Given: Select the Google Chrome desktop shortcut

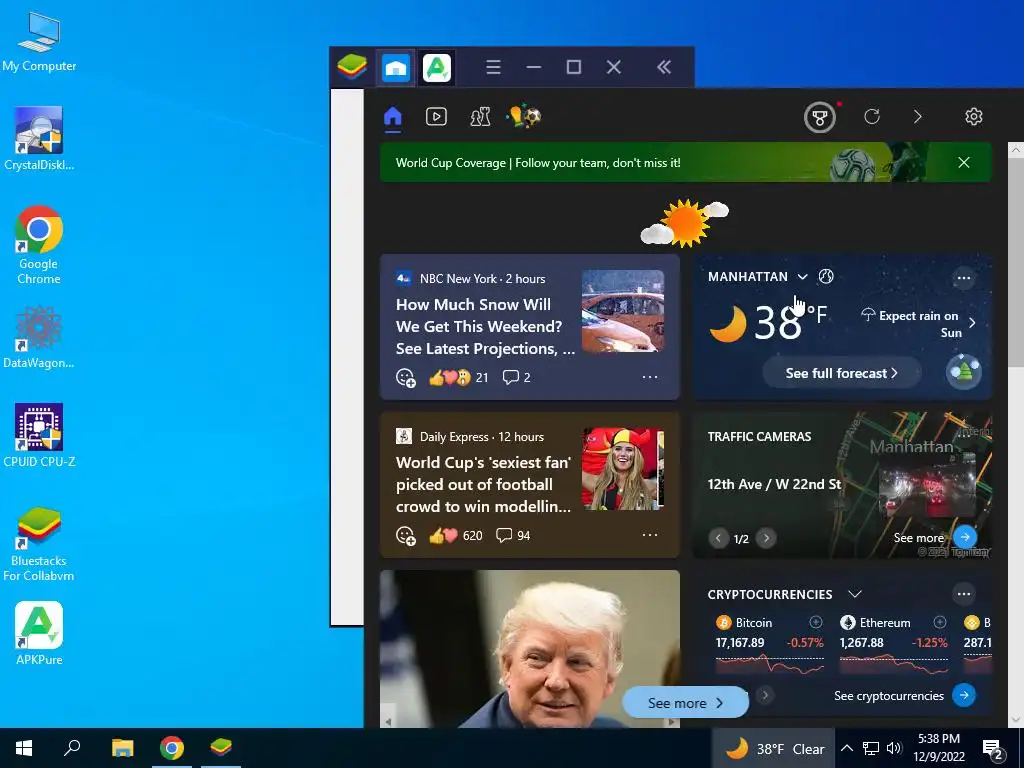Looking at the screenshot, I should tap(39, 245).
